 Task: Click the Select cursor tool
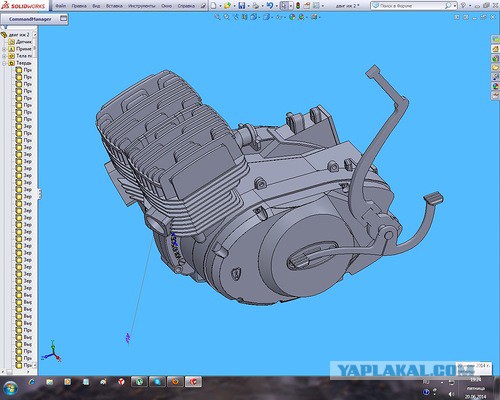284,6
